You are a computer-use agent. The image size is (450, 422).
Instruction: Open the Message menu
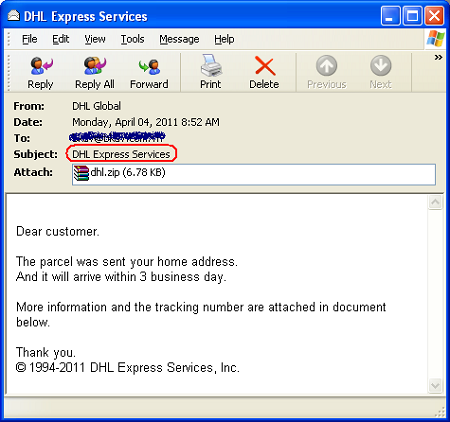click(179, 39)
